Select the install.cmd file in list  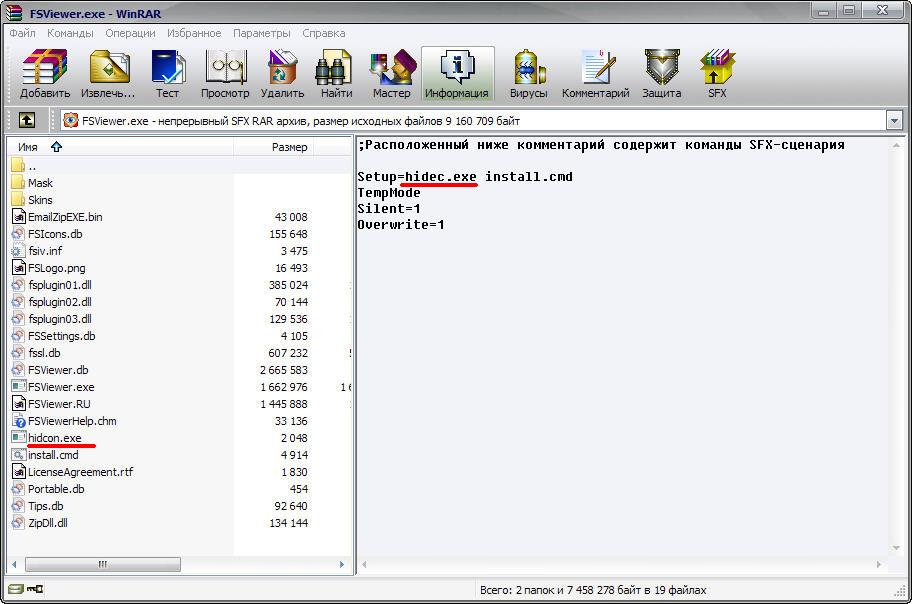[x=45, y=455]
